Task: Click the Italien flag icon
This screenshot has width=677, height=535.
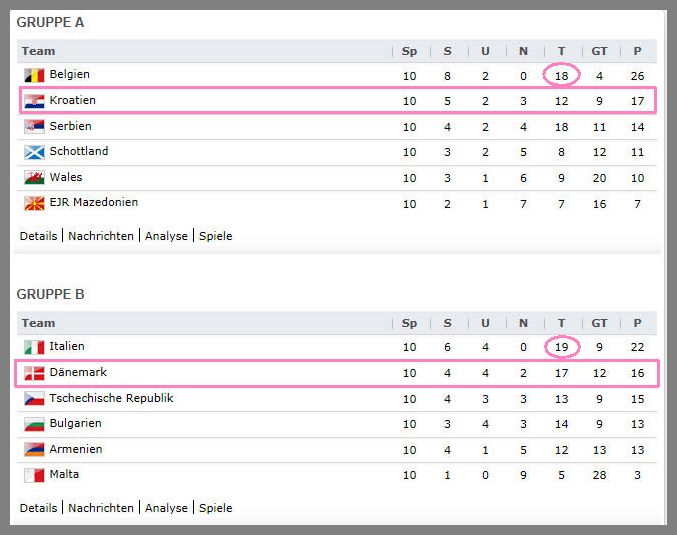Action: pos(34,347)
